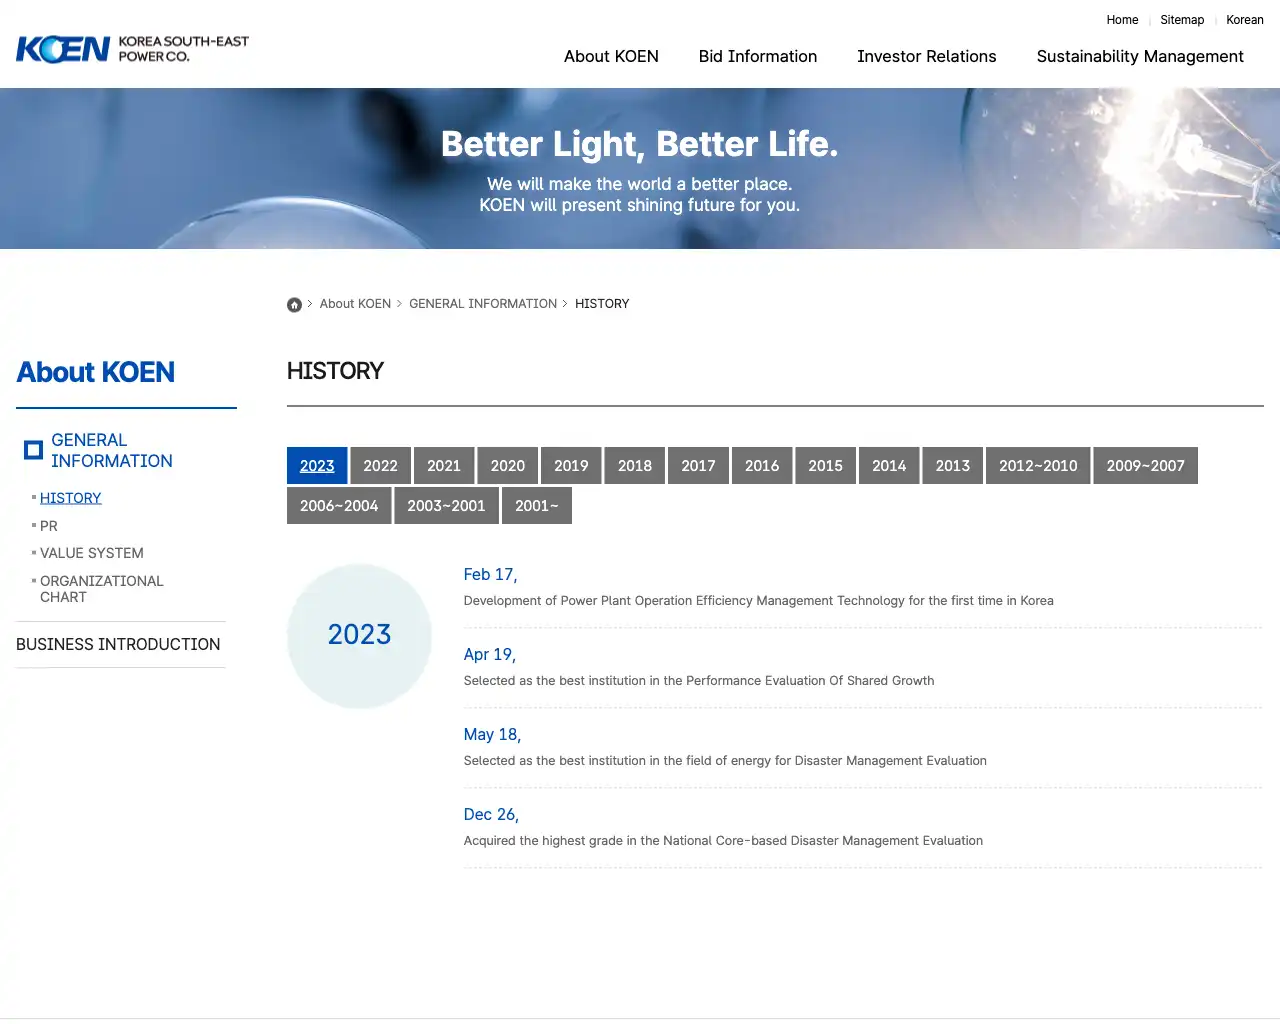Open the VALUE SYSTEM page
This screenshot has width=1280, height=1024.
point(91,553)
